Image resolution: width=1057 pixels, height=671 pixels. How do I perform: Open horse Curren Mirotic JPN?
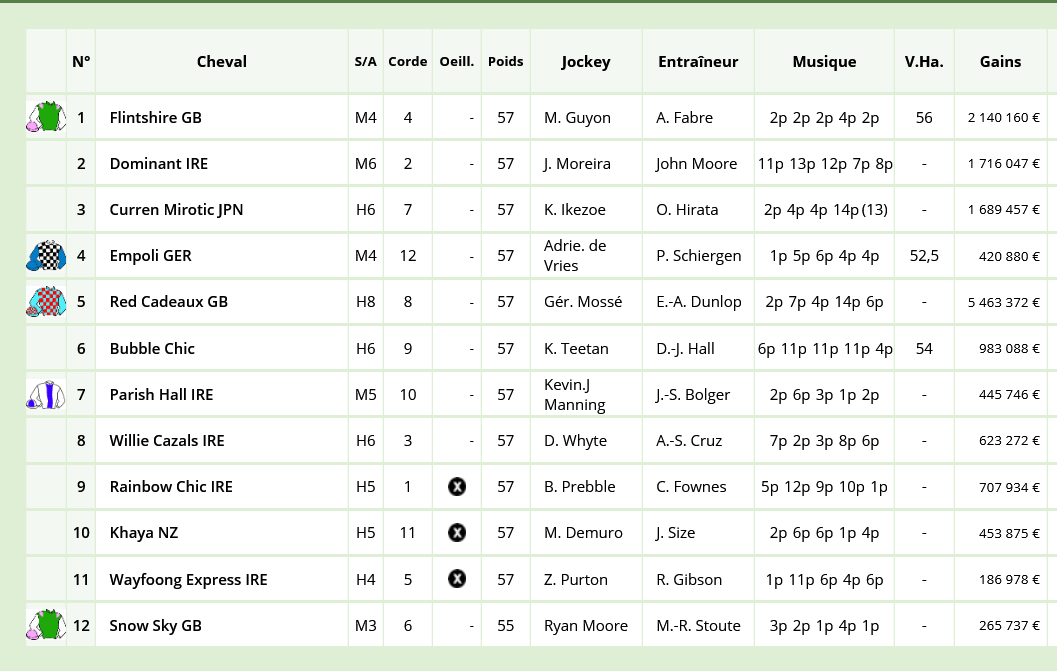pyautogui.click(x=177, y=210)
